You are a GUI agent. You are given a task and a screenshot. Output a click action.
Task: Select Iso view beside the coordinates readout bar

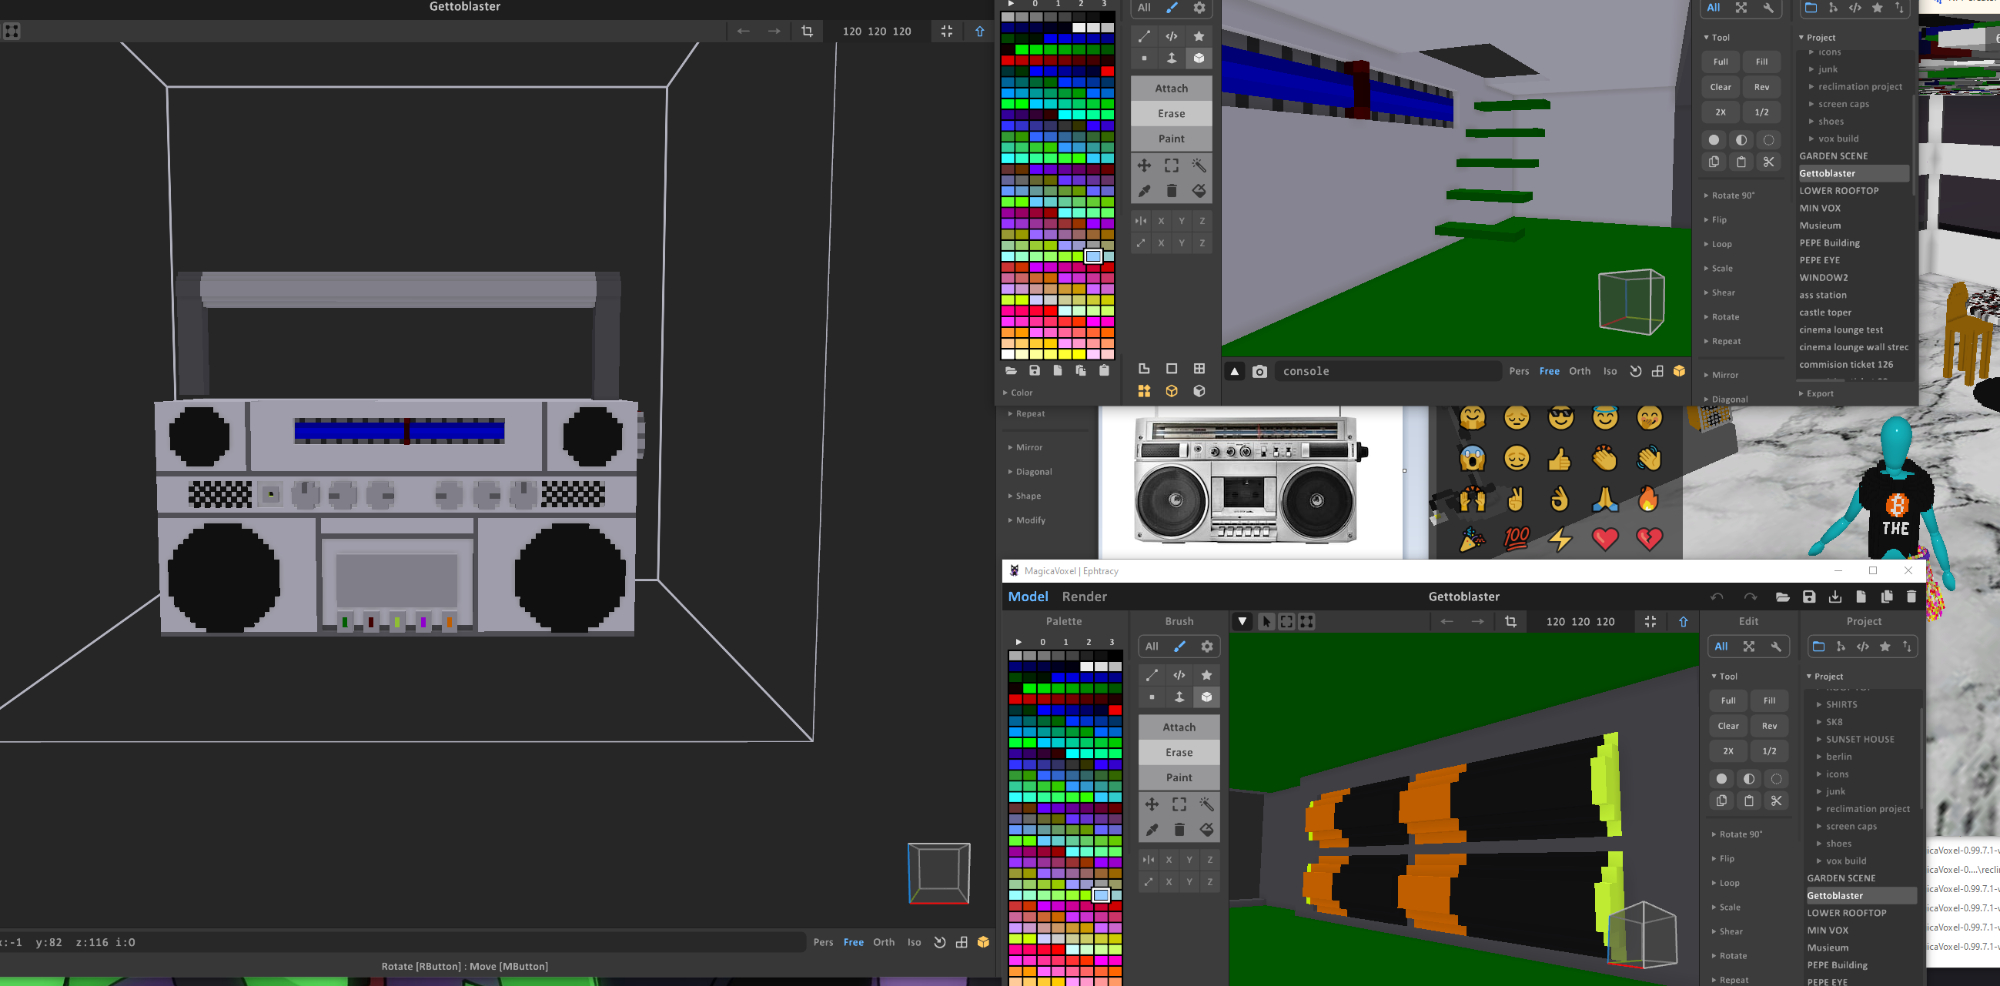click(x=914, y=942)
